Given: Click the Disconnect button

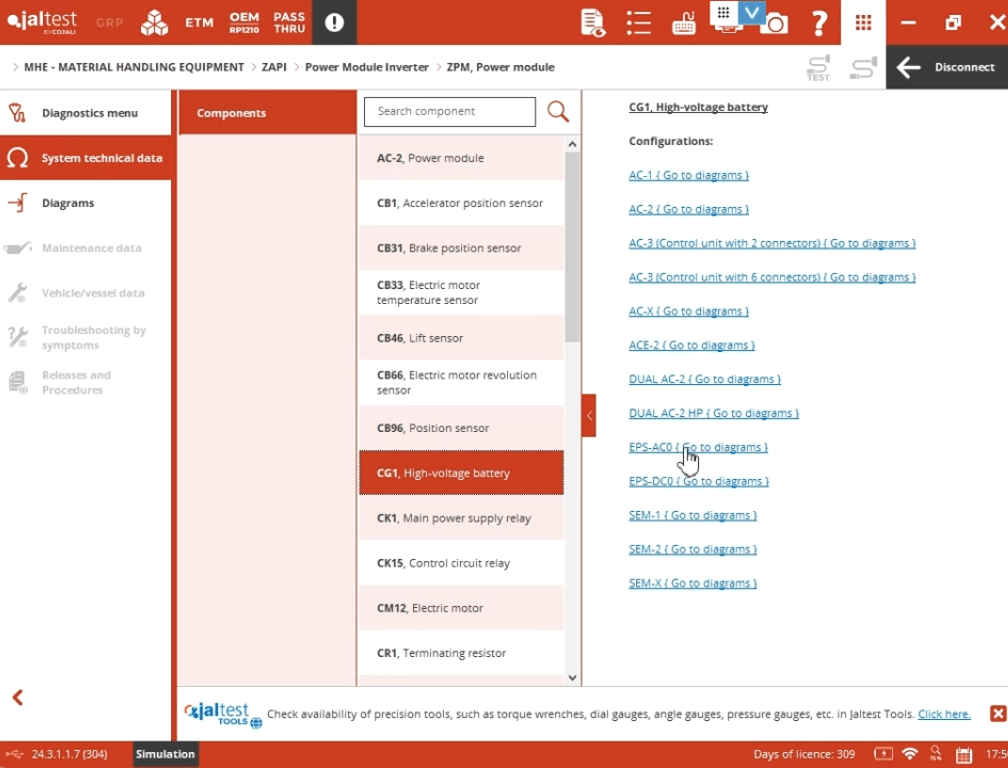Looking at the screenshot, I should click(x=947, y=67).
